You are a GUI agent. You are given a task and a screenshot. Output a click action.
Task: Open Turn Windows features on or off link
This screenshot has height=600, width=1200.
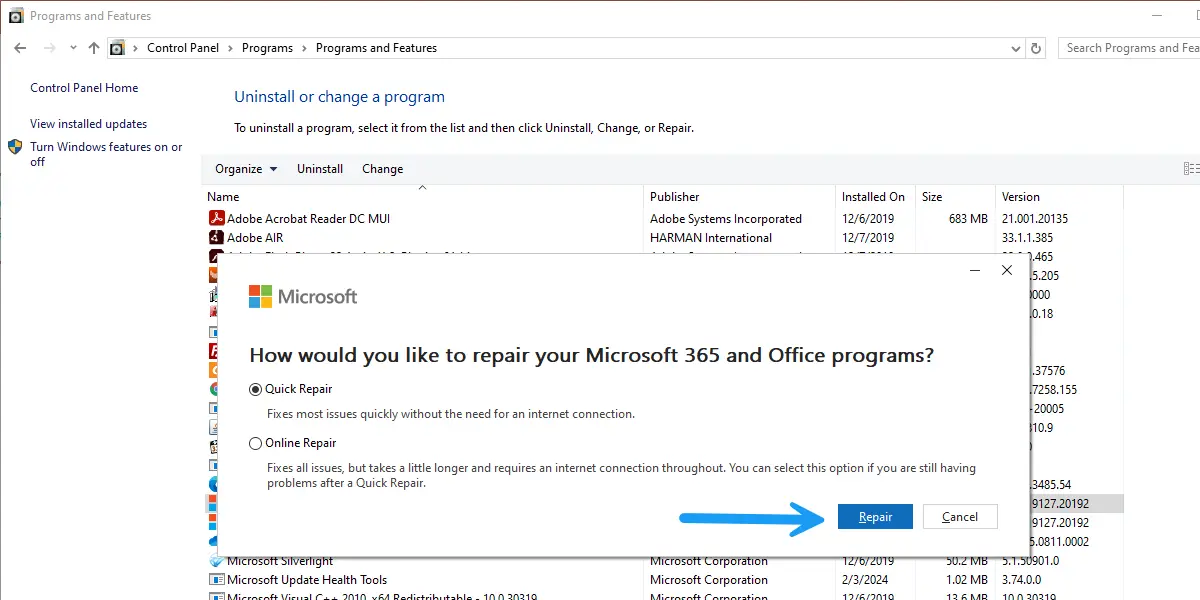point(106,154)
